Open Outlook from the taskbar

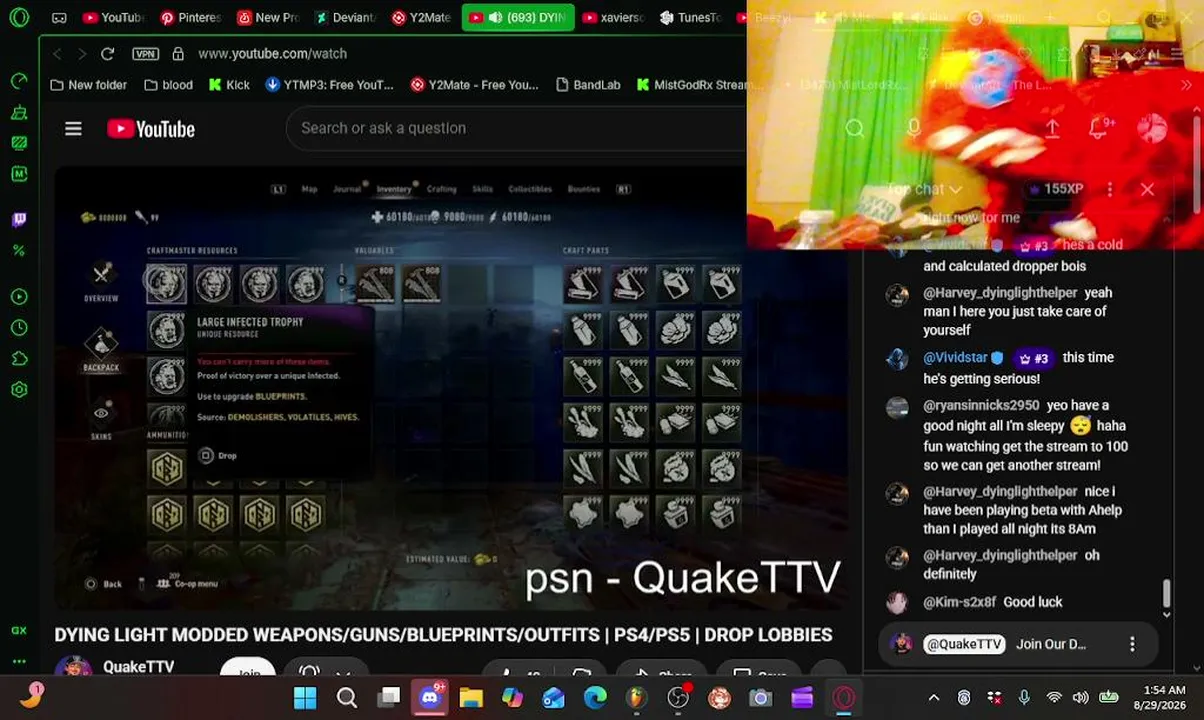tap(553, 698)
